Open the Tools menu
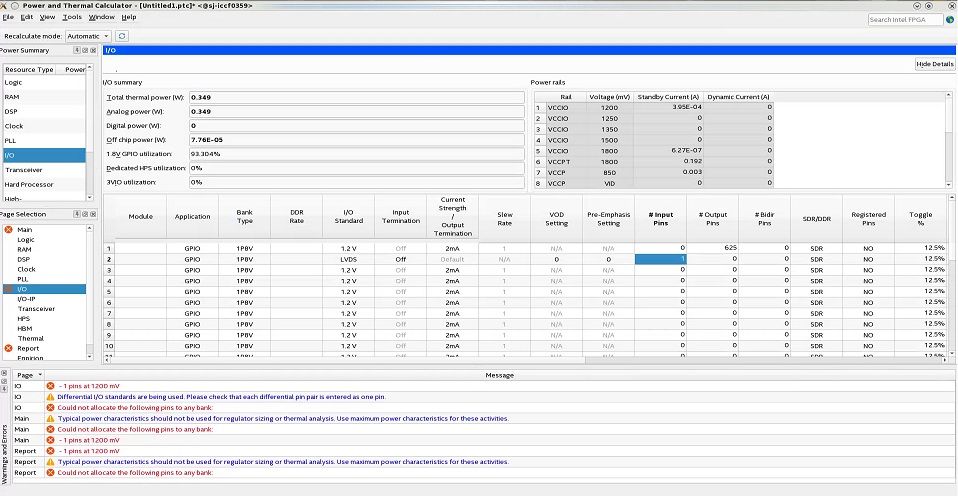 pyautogui.click(x=72, y=17)
